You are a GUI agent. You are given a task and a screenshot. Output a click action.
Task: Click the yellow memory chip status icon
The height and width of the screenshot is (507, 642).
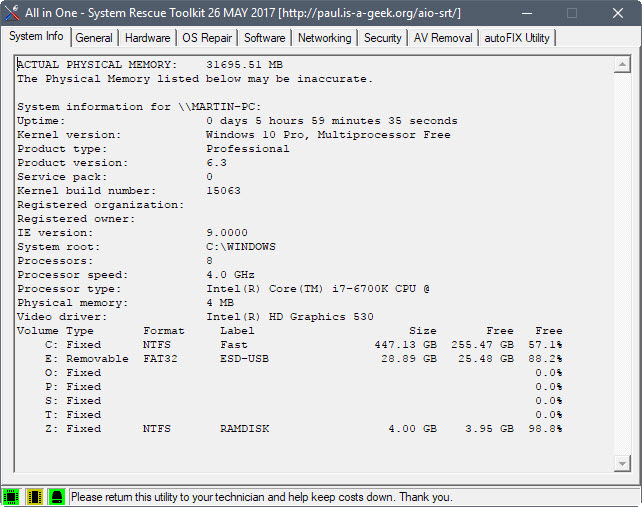(x=34, y=497)
